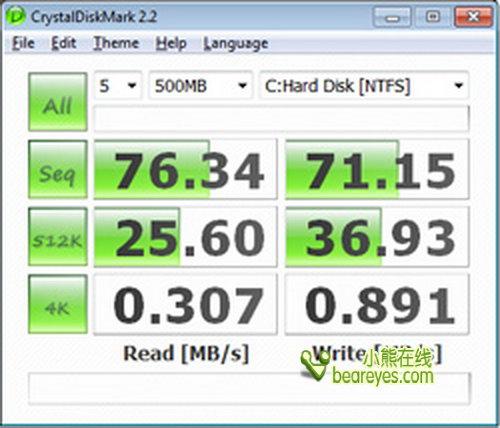Viewport: 500px width, 428px height.
Task: Select the 512K read result 25.60
Action: 185,237
